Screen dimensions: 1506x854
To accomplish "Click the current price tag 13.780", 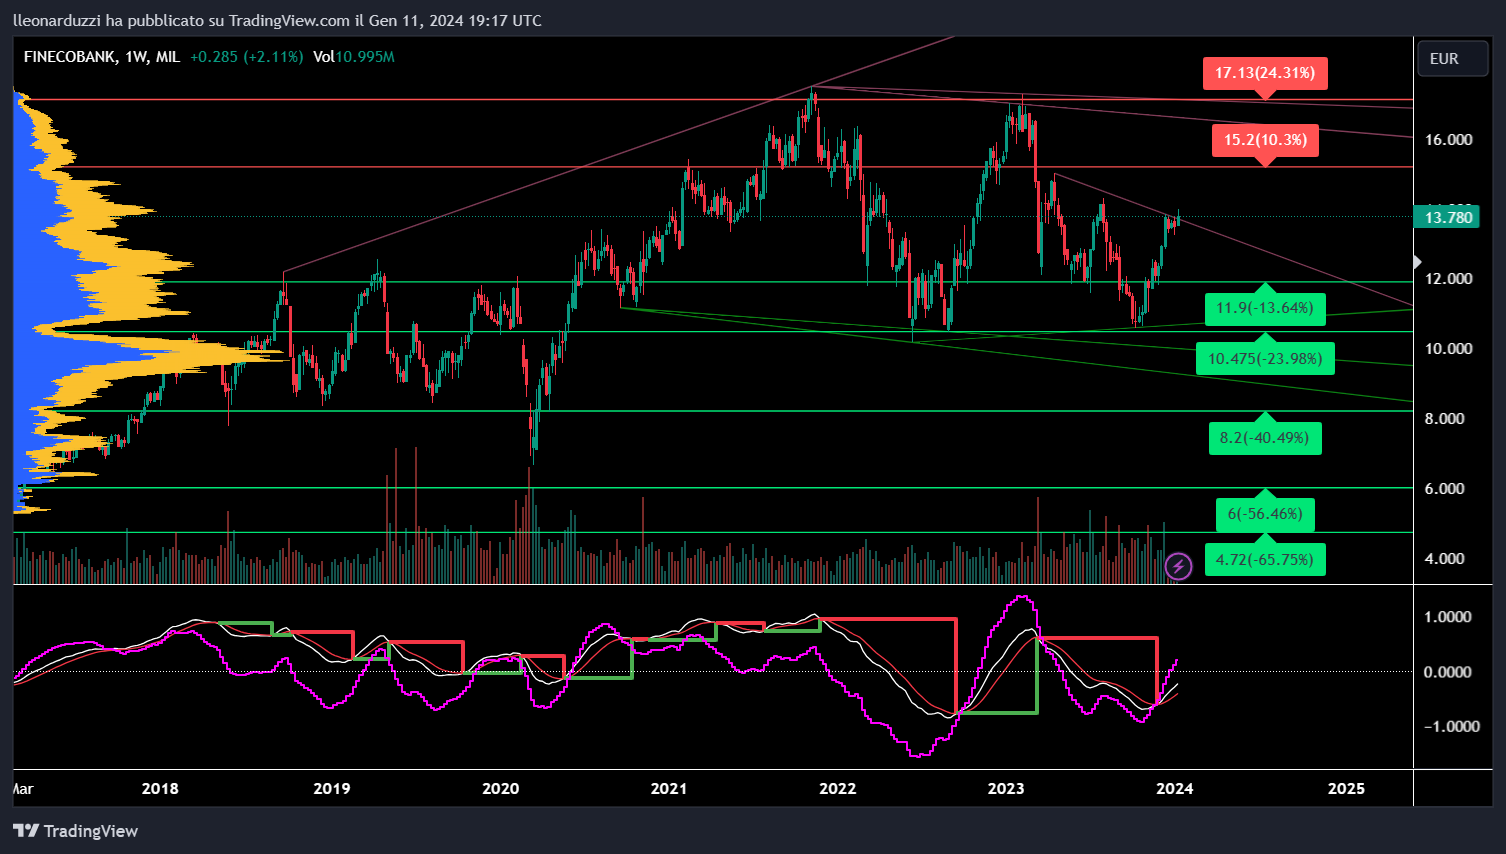I will click(x=1448, y=217).
